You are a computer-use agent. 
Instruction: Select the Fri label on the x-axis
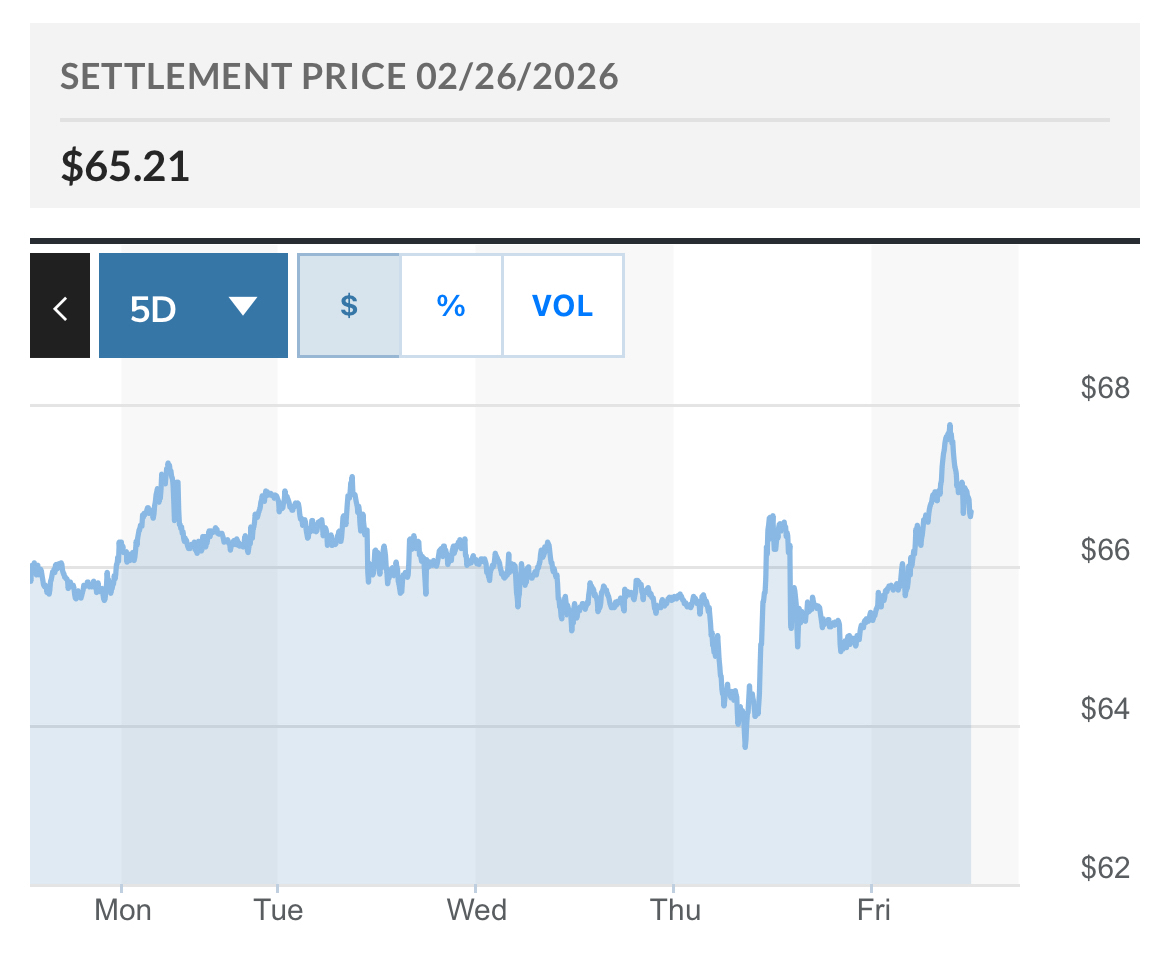pyautogui.click(x=873, y=910)
